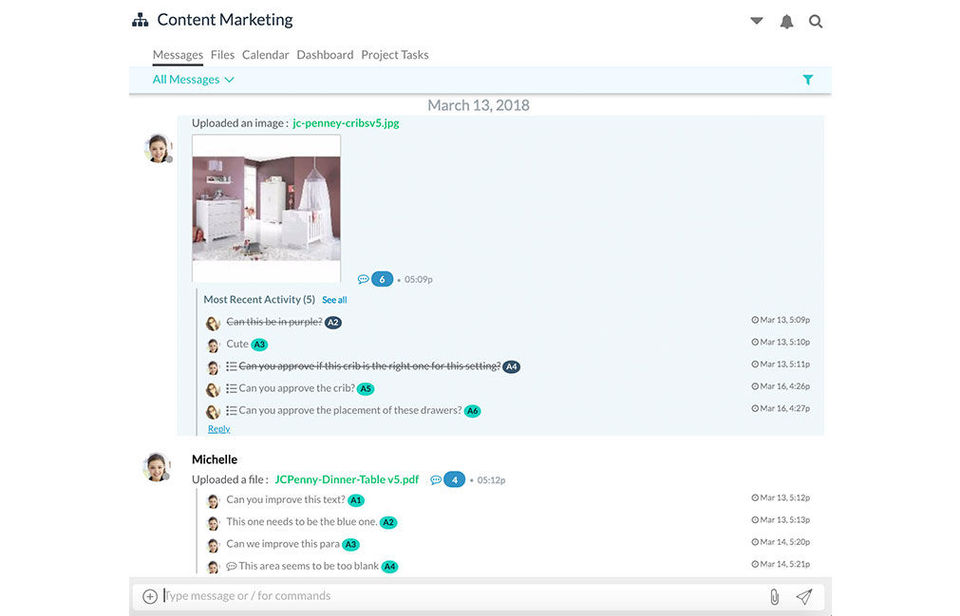
Task: Open the jc-penney-cribsv5.jpg file link
Action: (346, 123)
